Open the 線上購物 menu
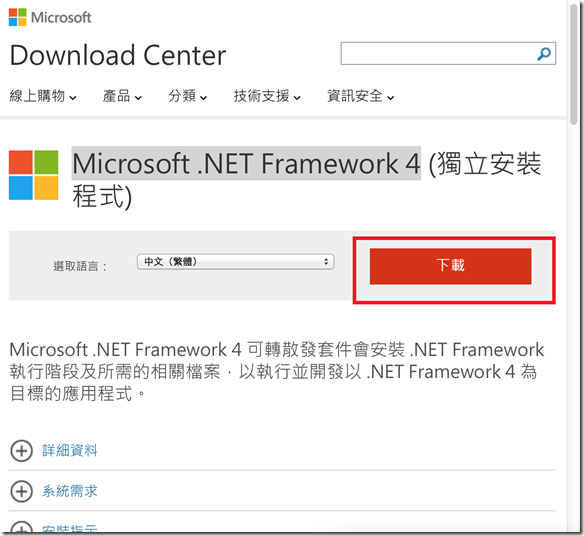The image size is (584, 536). coord(43,96)
